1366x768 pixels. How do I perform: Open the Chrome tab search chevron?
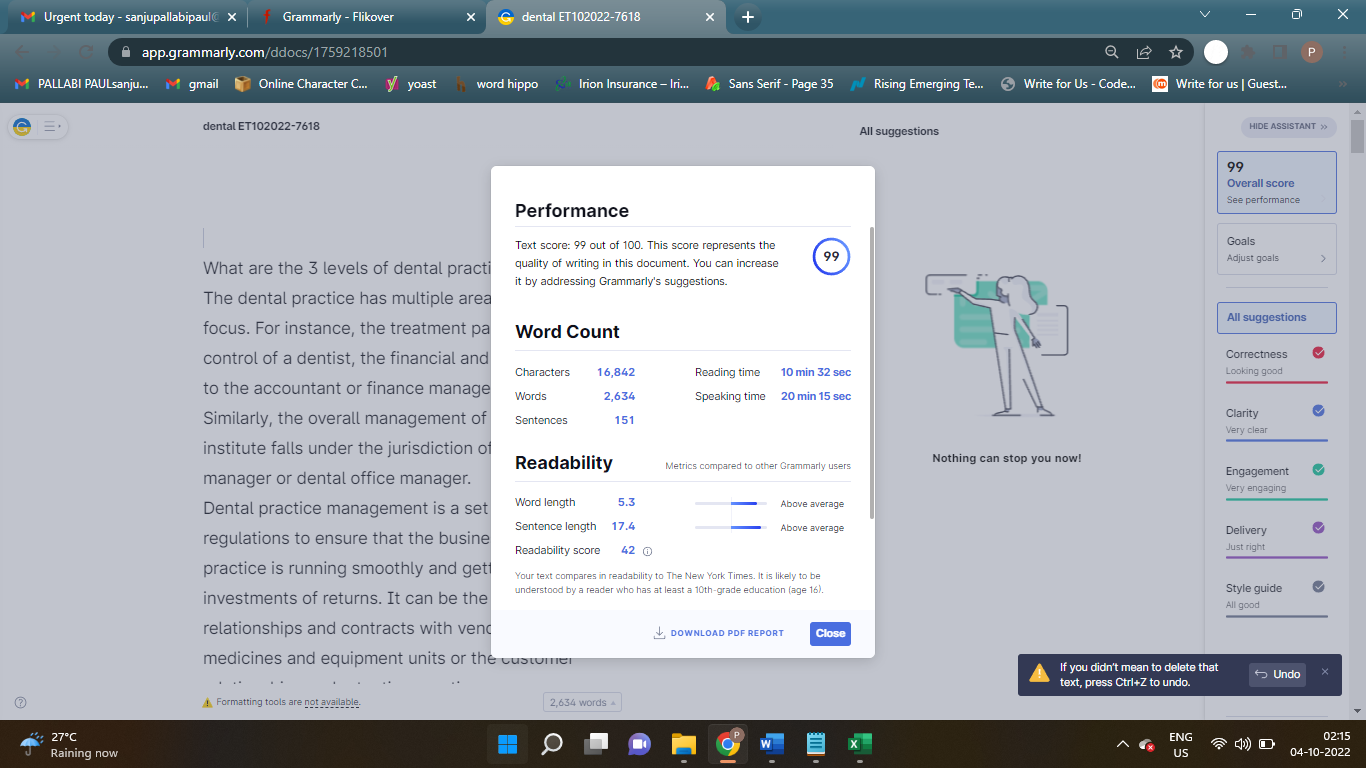(x=1205, y=15)
